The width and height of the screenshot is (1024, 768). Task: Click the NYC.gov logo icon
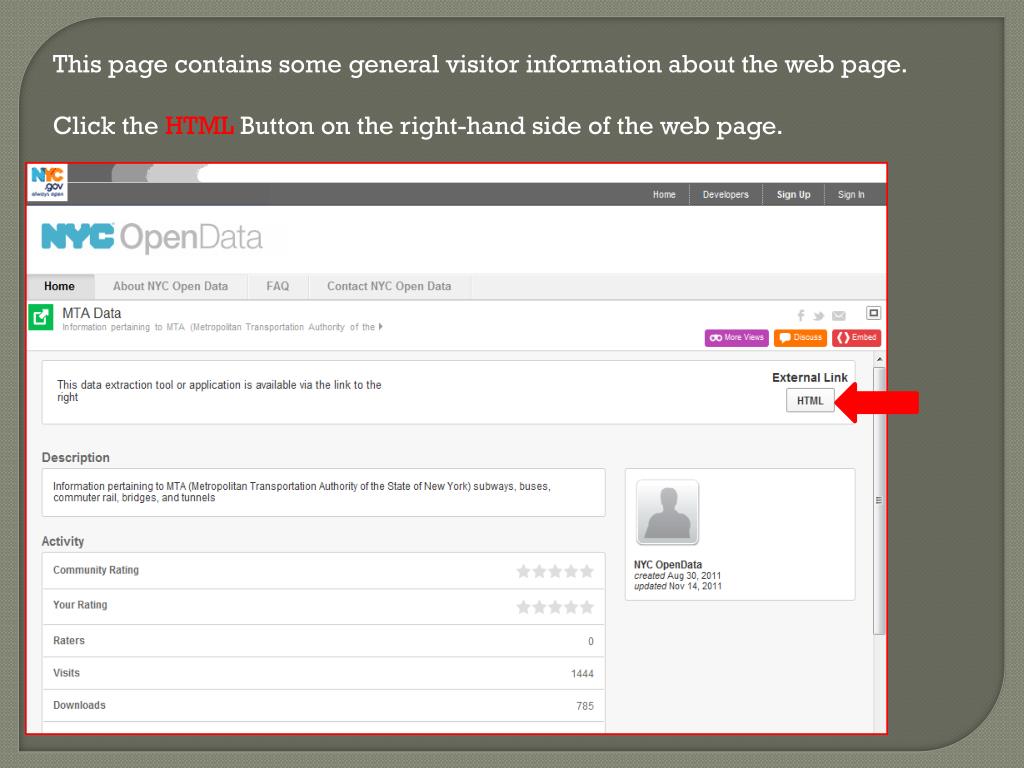click(x=48, y=182)
